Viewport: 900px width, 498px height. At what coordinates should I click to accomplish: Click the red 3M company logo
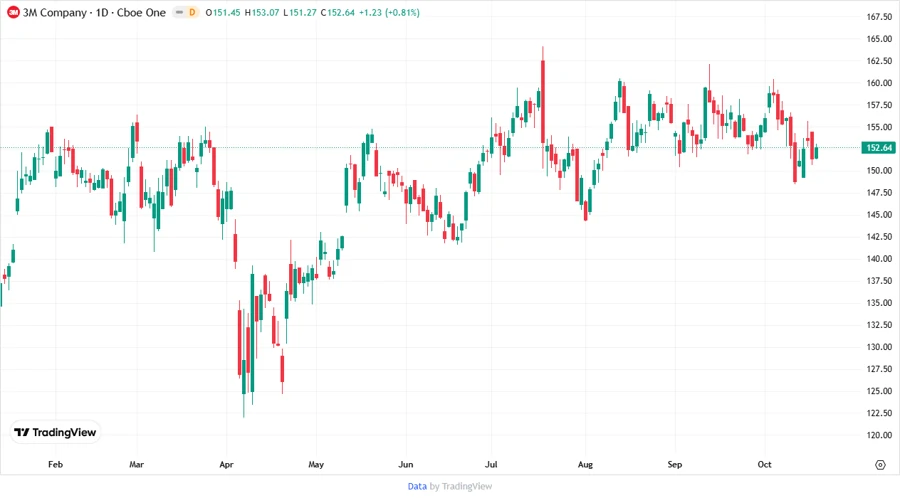[13, 13]
